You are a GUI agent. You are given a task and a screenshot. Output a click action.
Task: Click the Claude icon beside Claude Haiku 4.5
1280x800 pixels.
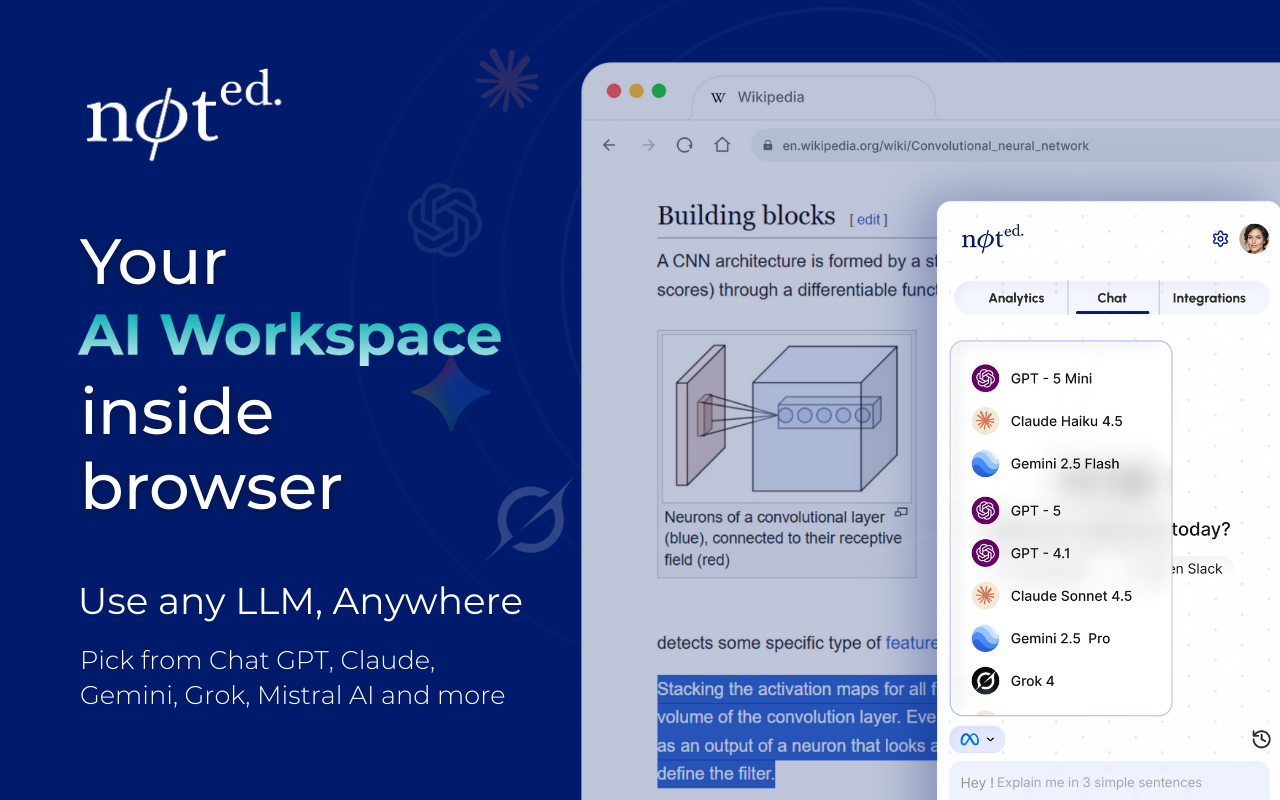[984, 421]
